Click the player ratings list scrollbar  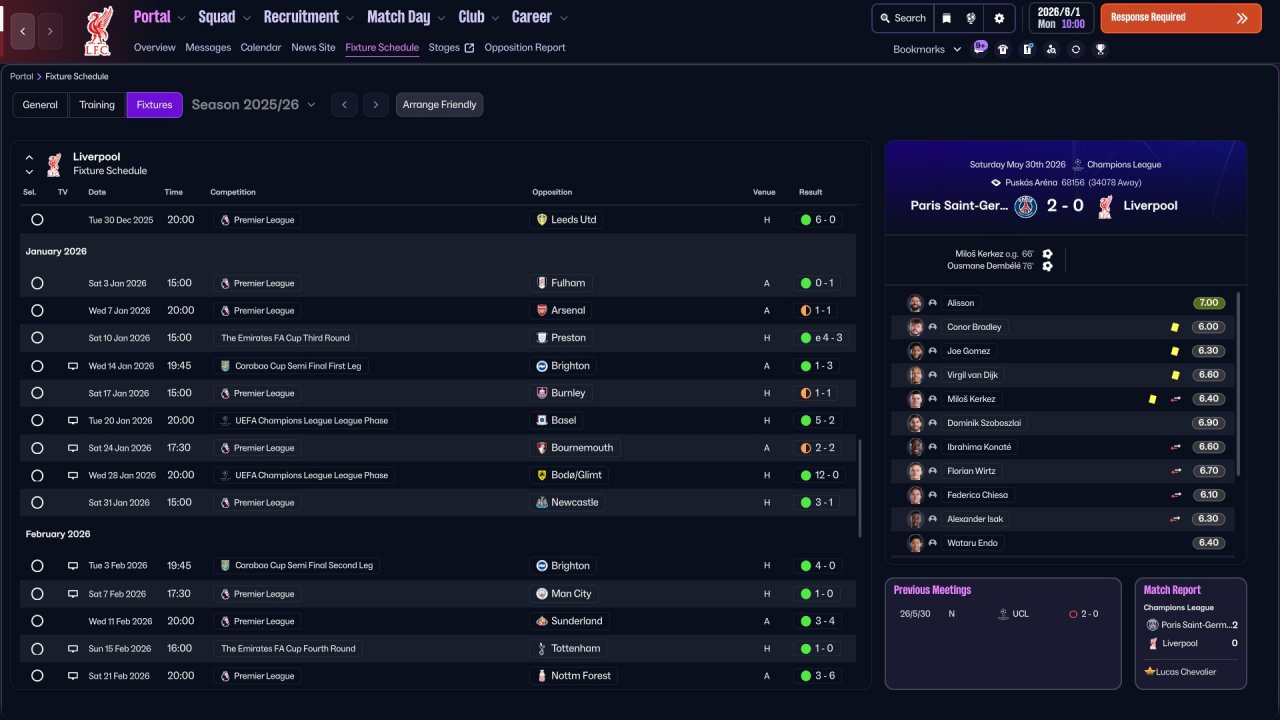1238,384
